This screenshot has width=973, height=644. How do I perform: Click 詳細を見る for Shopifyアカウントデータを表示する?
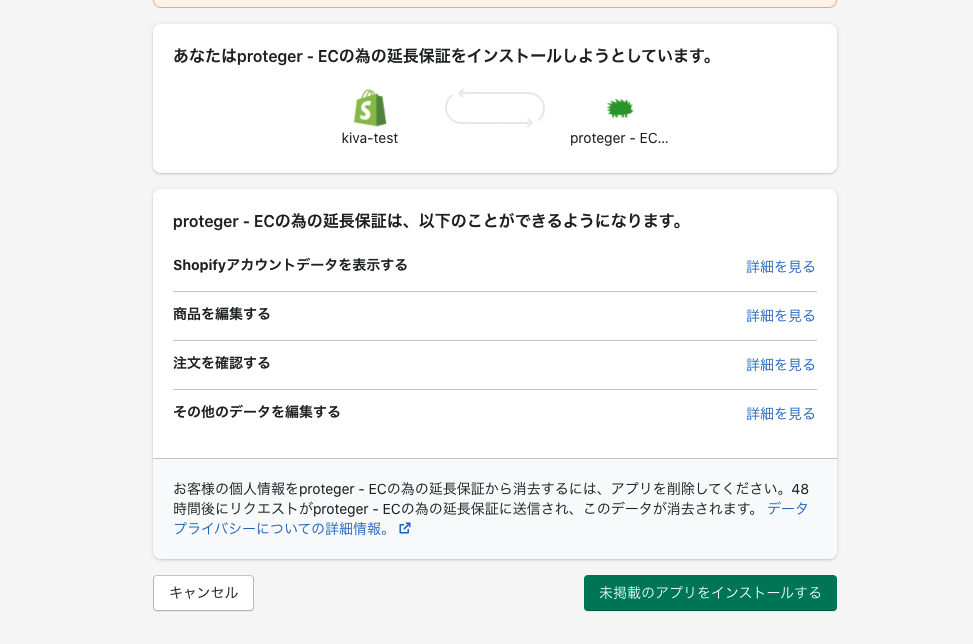[781, 267]
